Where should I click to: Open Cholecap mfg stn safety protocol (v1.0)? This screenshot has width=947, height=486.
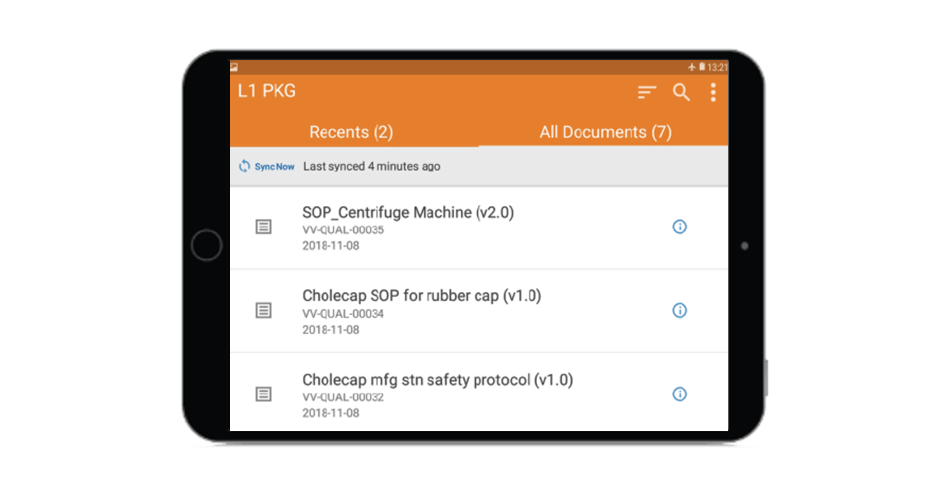pyautogui.click(x=437, y=380)
